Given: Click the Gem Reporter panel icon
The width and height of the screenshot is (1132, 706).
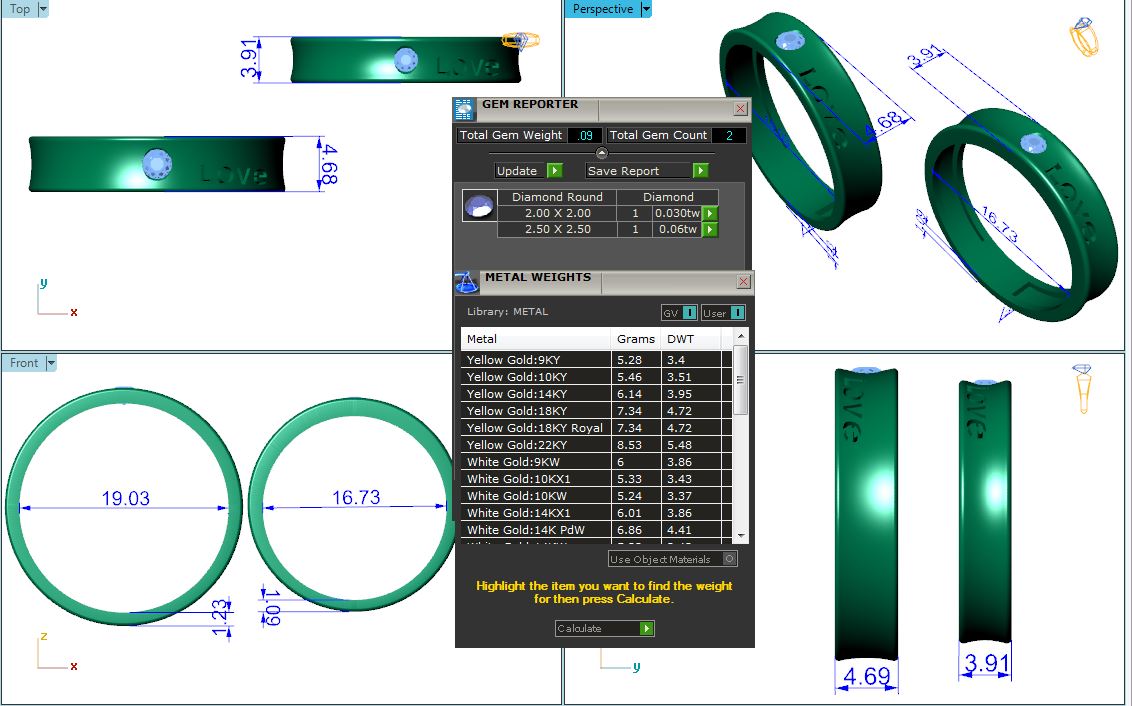Looking at the screenshot, I should (x=464, y=109).
